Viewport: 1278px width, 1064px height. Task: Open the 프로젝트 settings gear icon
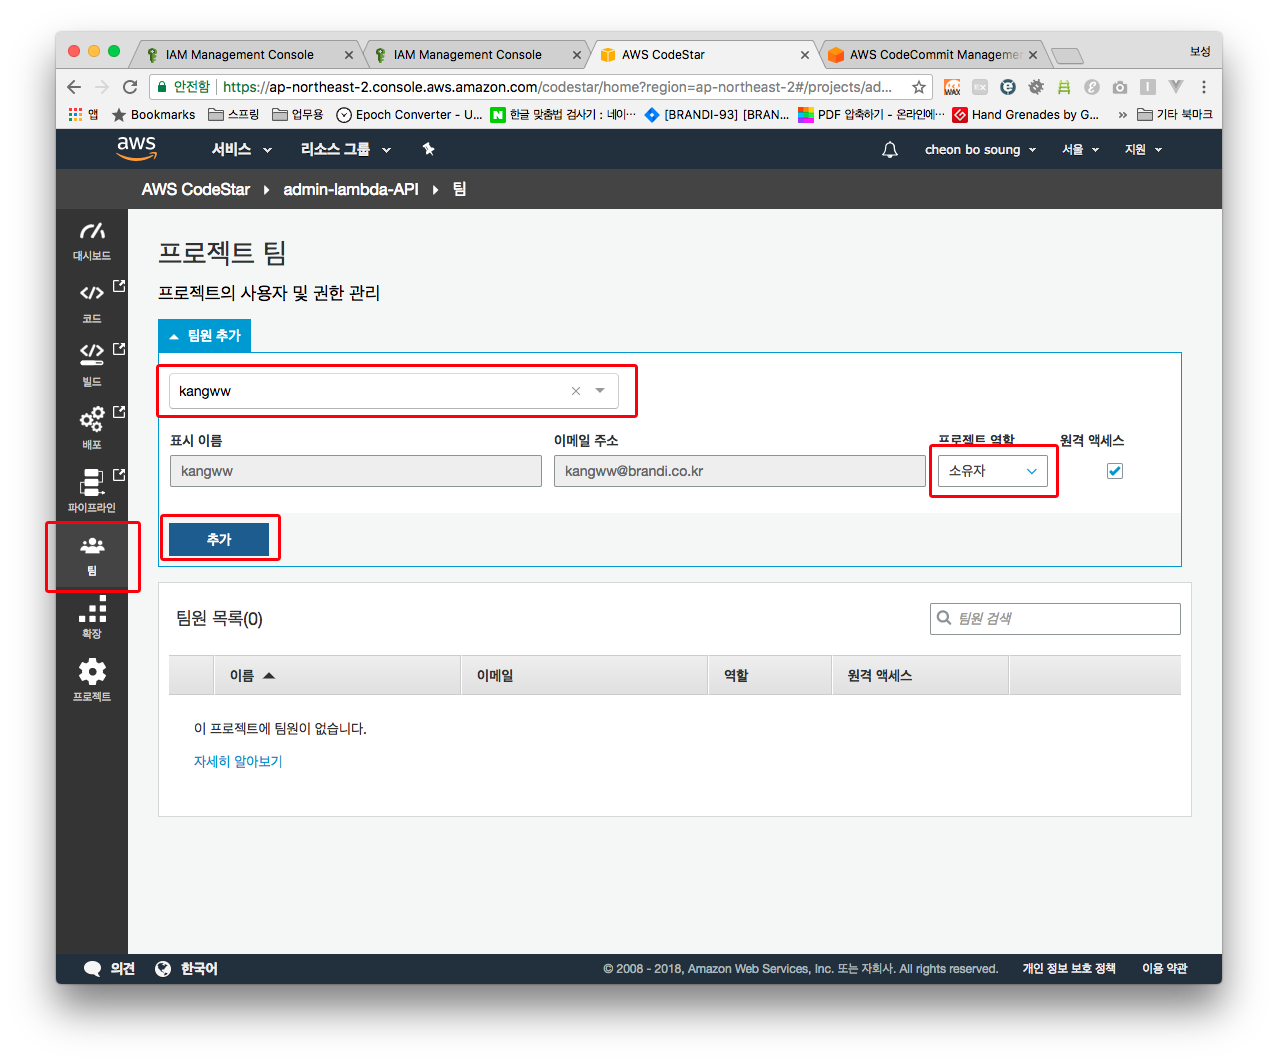(x=92, y=678)
